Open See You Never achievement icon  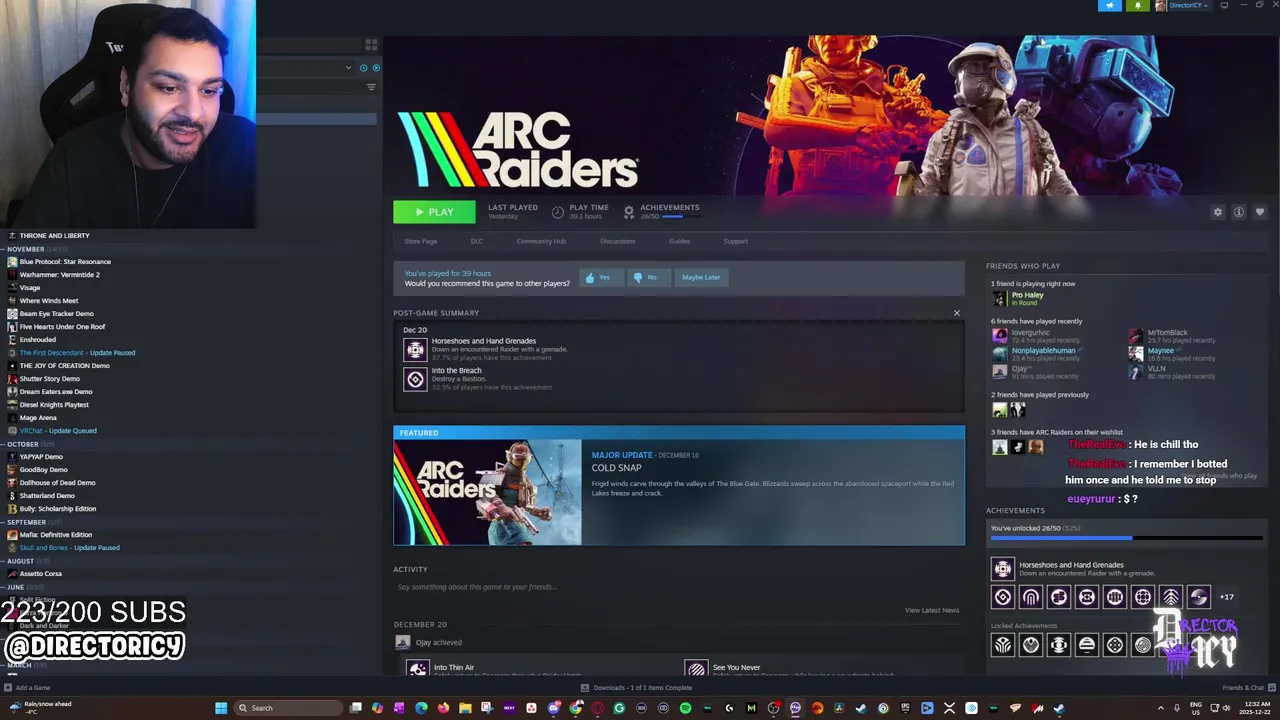[697, 669]
